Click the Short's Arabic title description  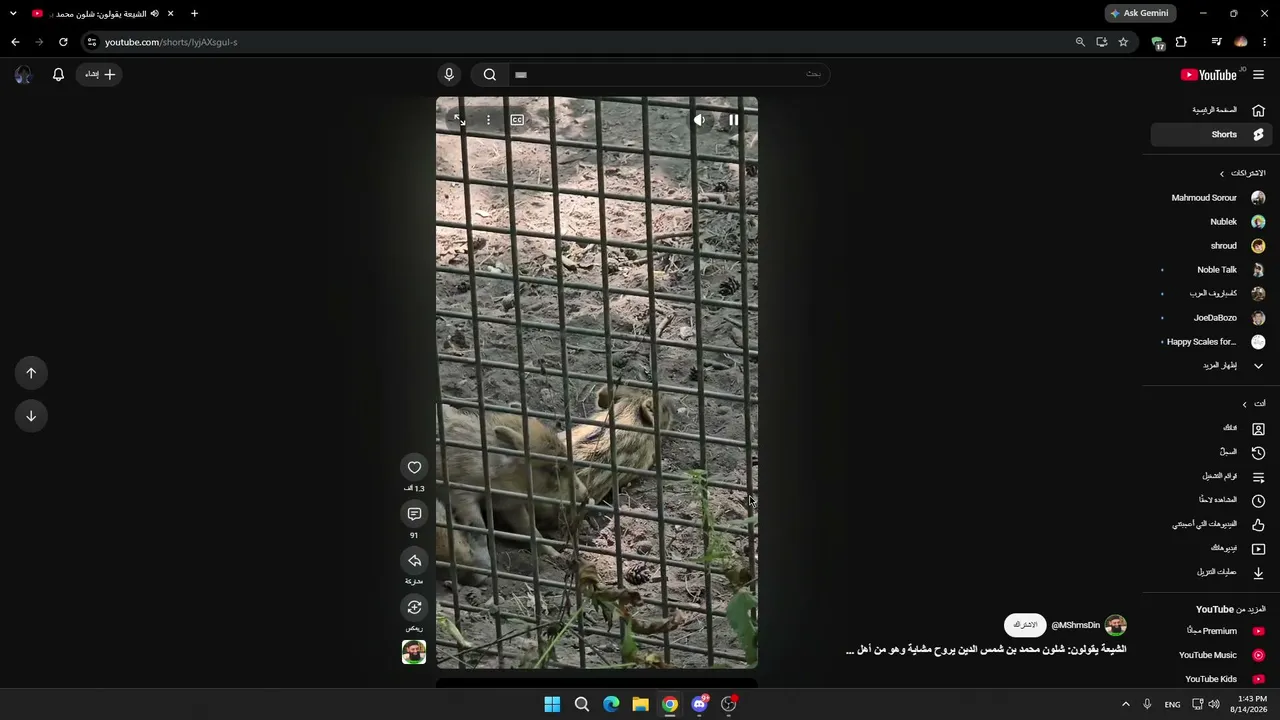(986, 650)
